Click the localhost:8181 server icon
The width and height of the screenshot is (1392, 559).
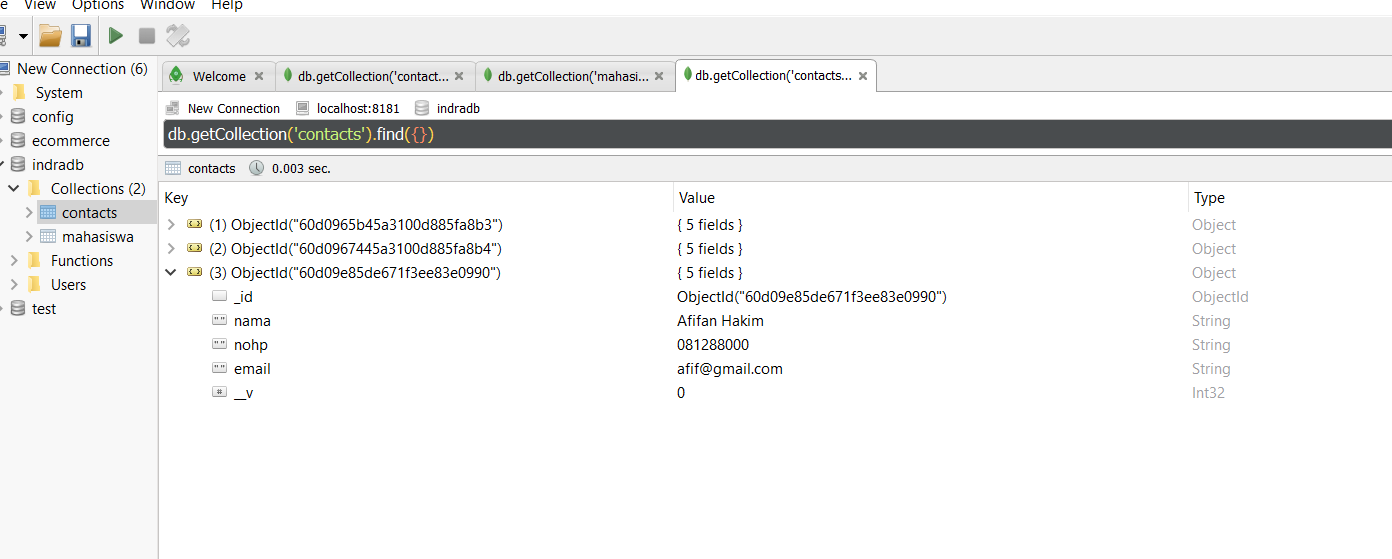[302, 108]
